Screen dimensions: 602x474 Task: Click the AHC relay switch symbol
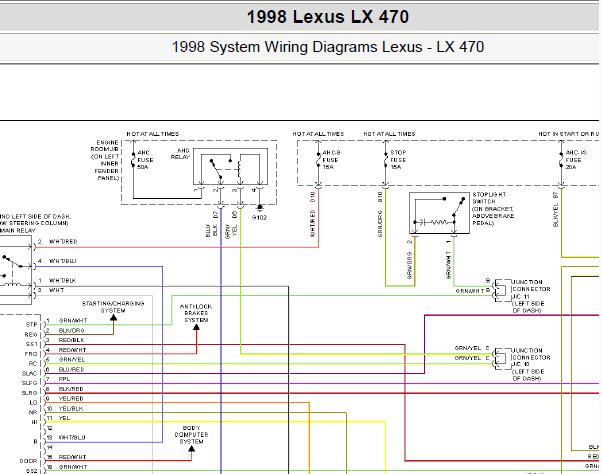click(x=230, y=167)
